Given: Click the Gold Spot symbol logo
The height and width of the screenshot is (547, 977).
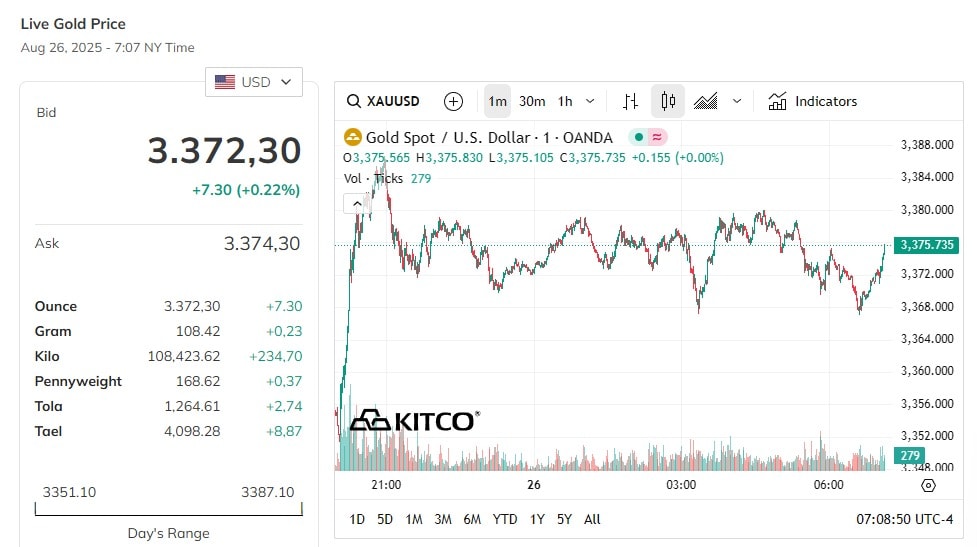Looking at the screenshot, I should tap(353, 137).
